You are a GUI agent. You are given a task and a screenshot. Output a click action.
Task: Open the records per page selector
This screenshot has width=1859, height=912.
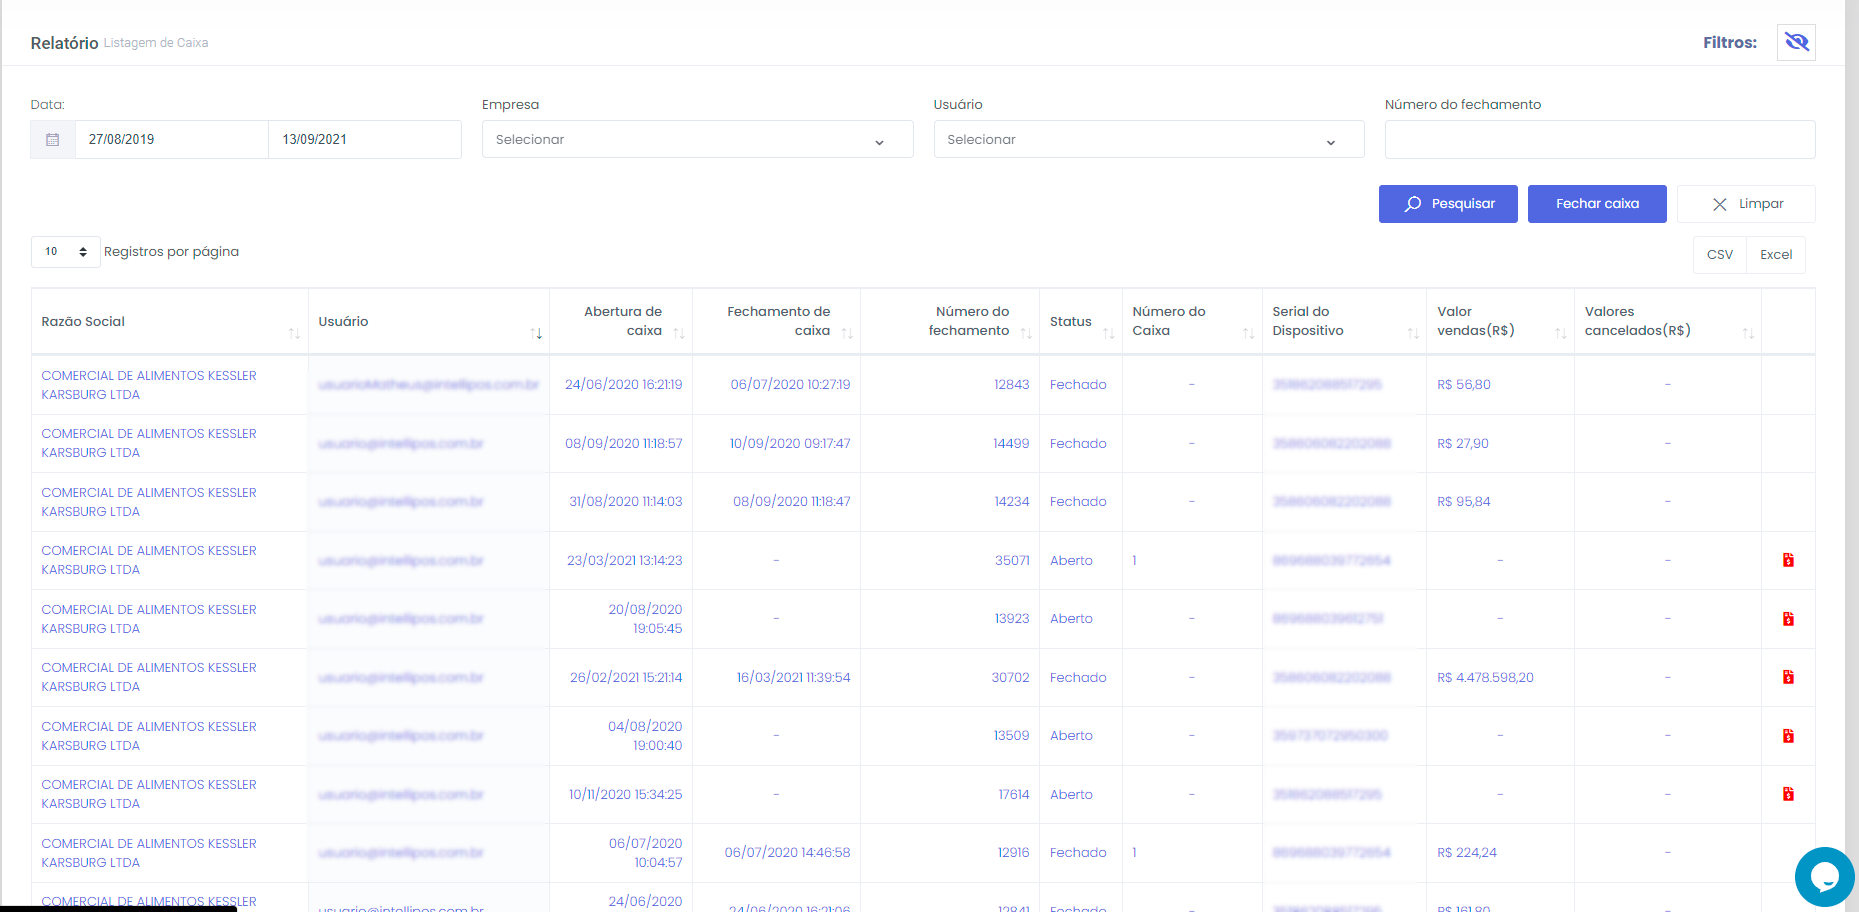[x=66, y=252]
